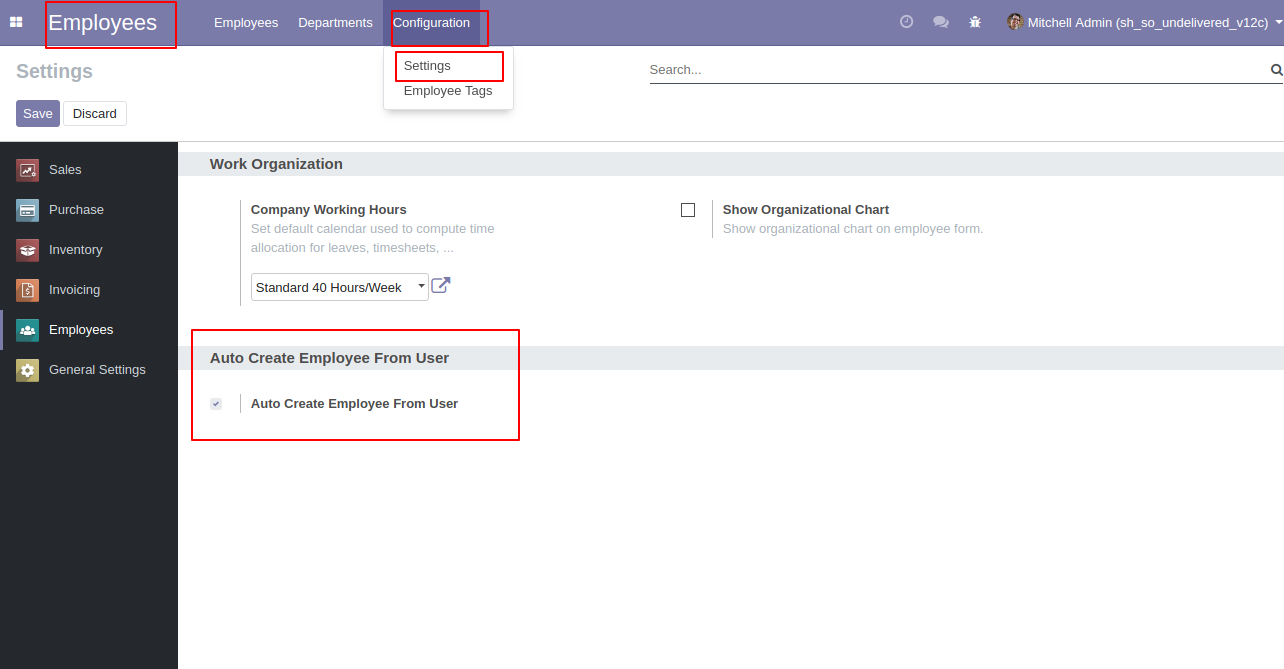
Task: Click Show Organizational Chart label
Action: [806, 210]
